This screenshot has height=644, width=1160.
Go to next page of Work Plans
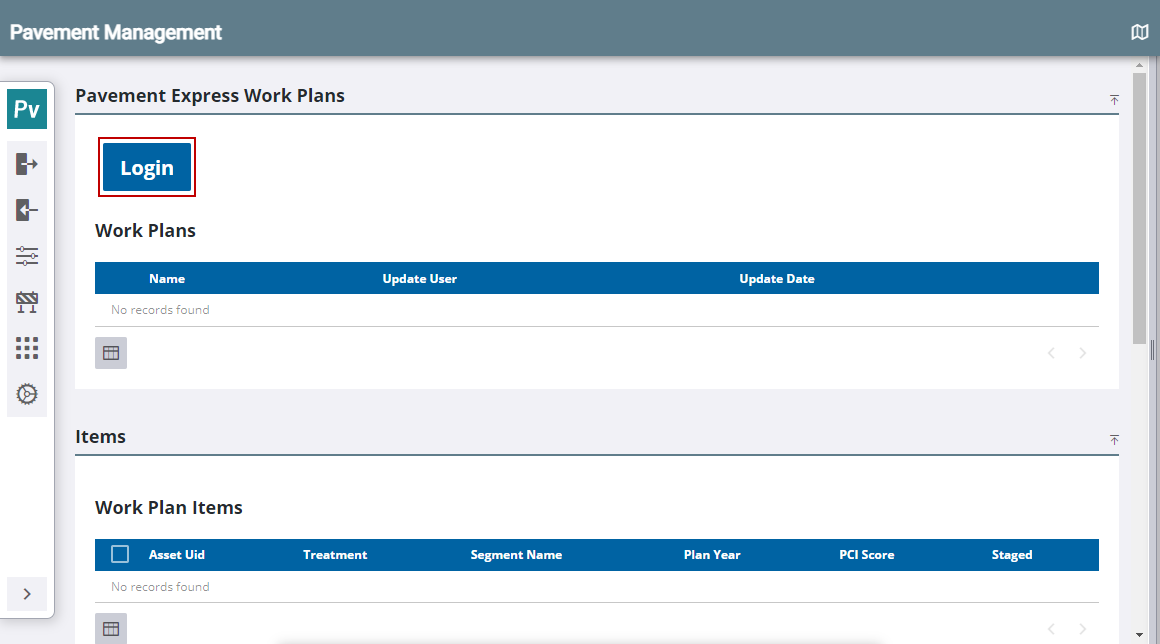click(x=1082, y=353)
